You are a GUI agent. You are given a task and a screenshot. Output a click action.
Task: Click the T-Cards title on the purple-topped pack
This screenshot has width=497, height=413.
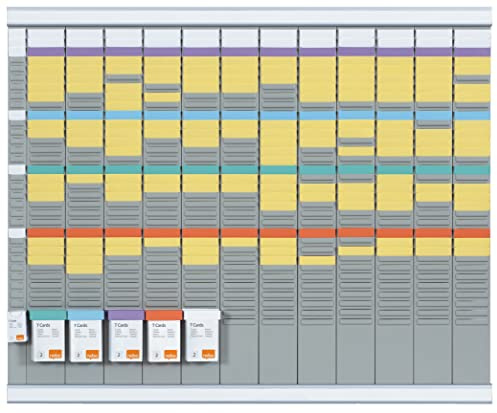[121, 325]
